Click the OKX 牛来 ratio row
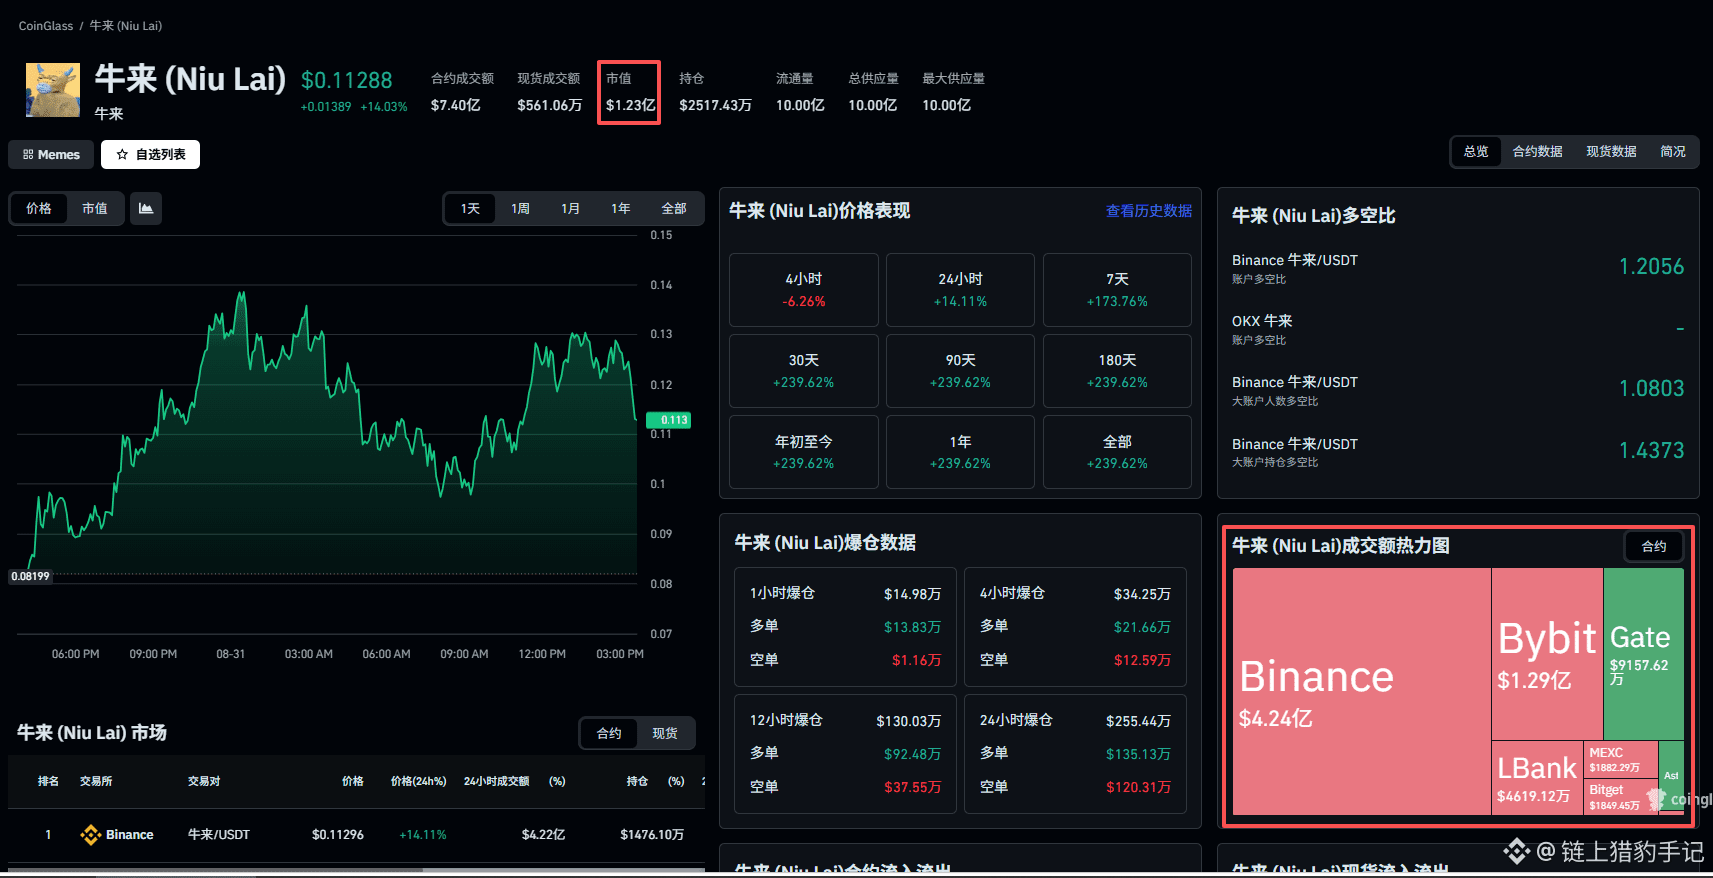Image resolution: width=1713 pixels, height=878 pixels. 1458,329
